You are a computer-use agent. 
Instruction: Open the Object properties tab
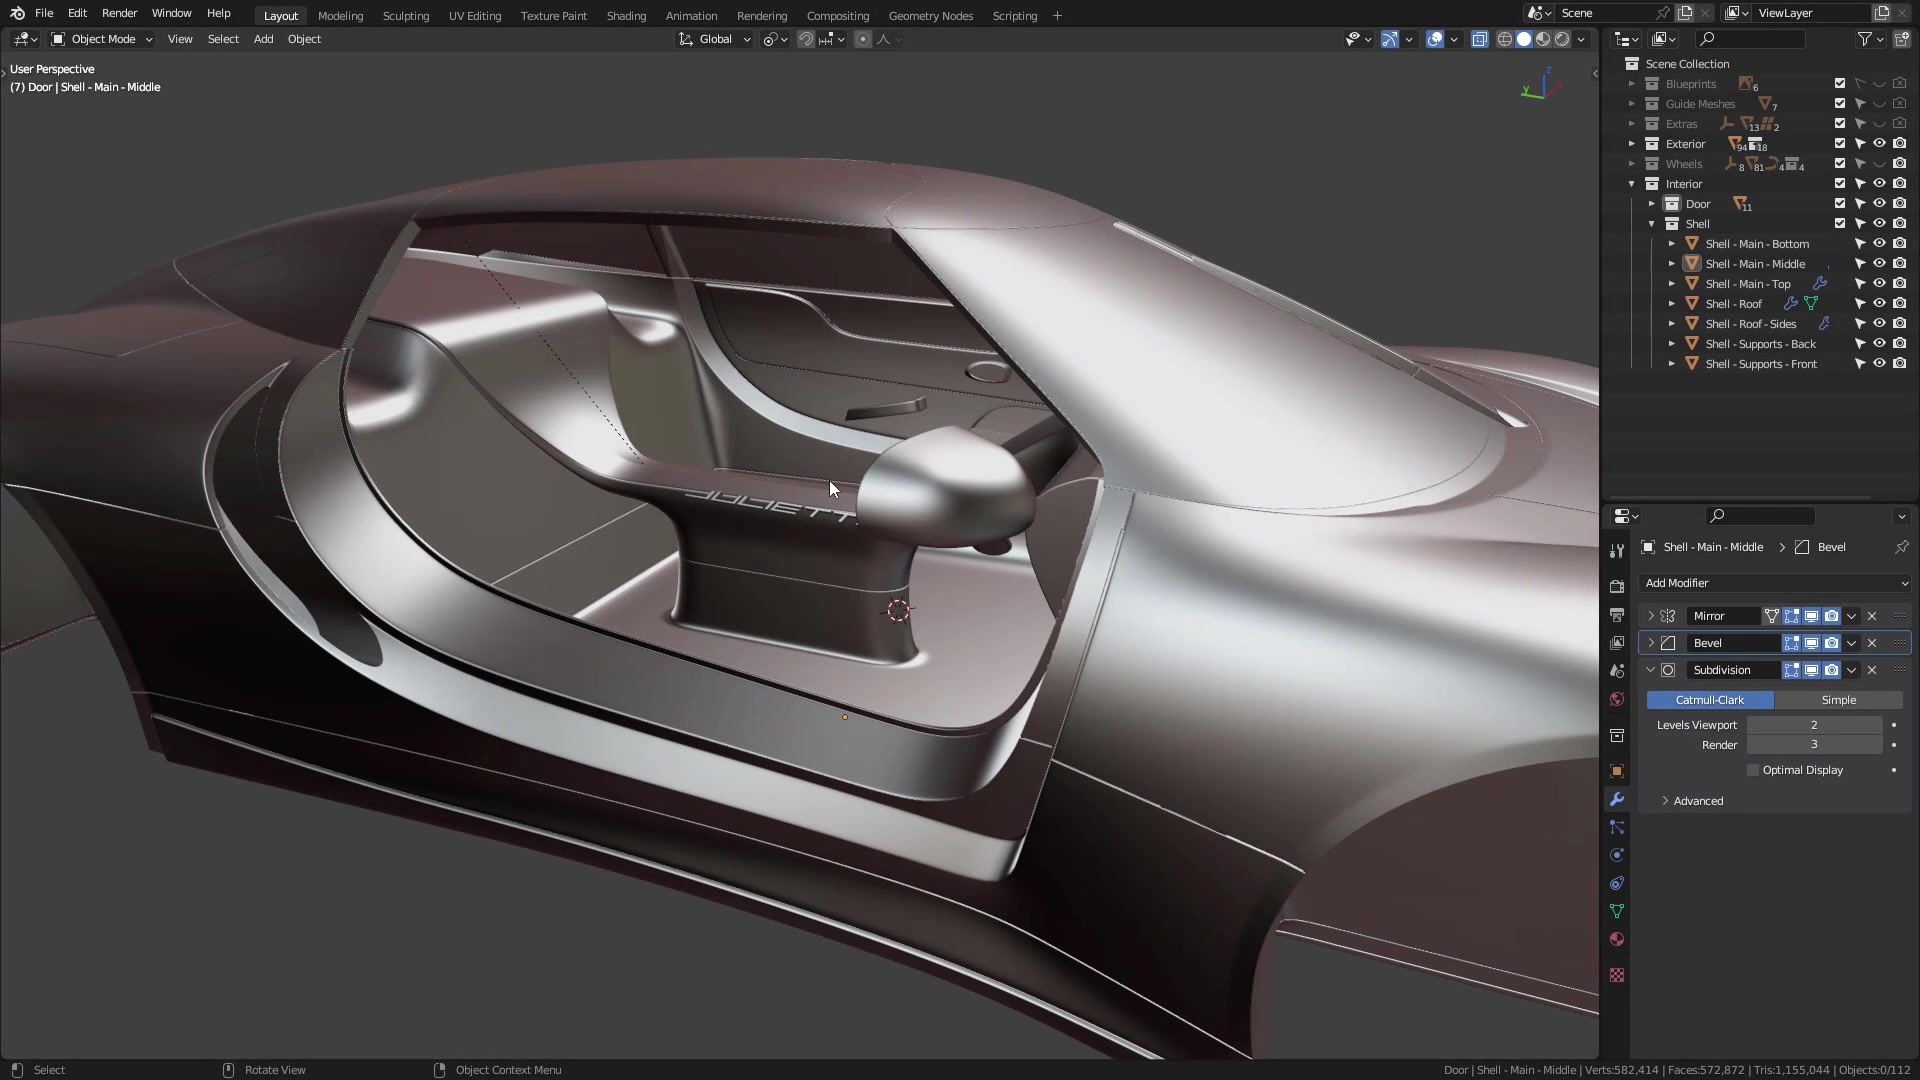[1617, 771]
